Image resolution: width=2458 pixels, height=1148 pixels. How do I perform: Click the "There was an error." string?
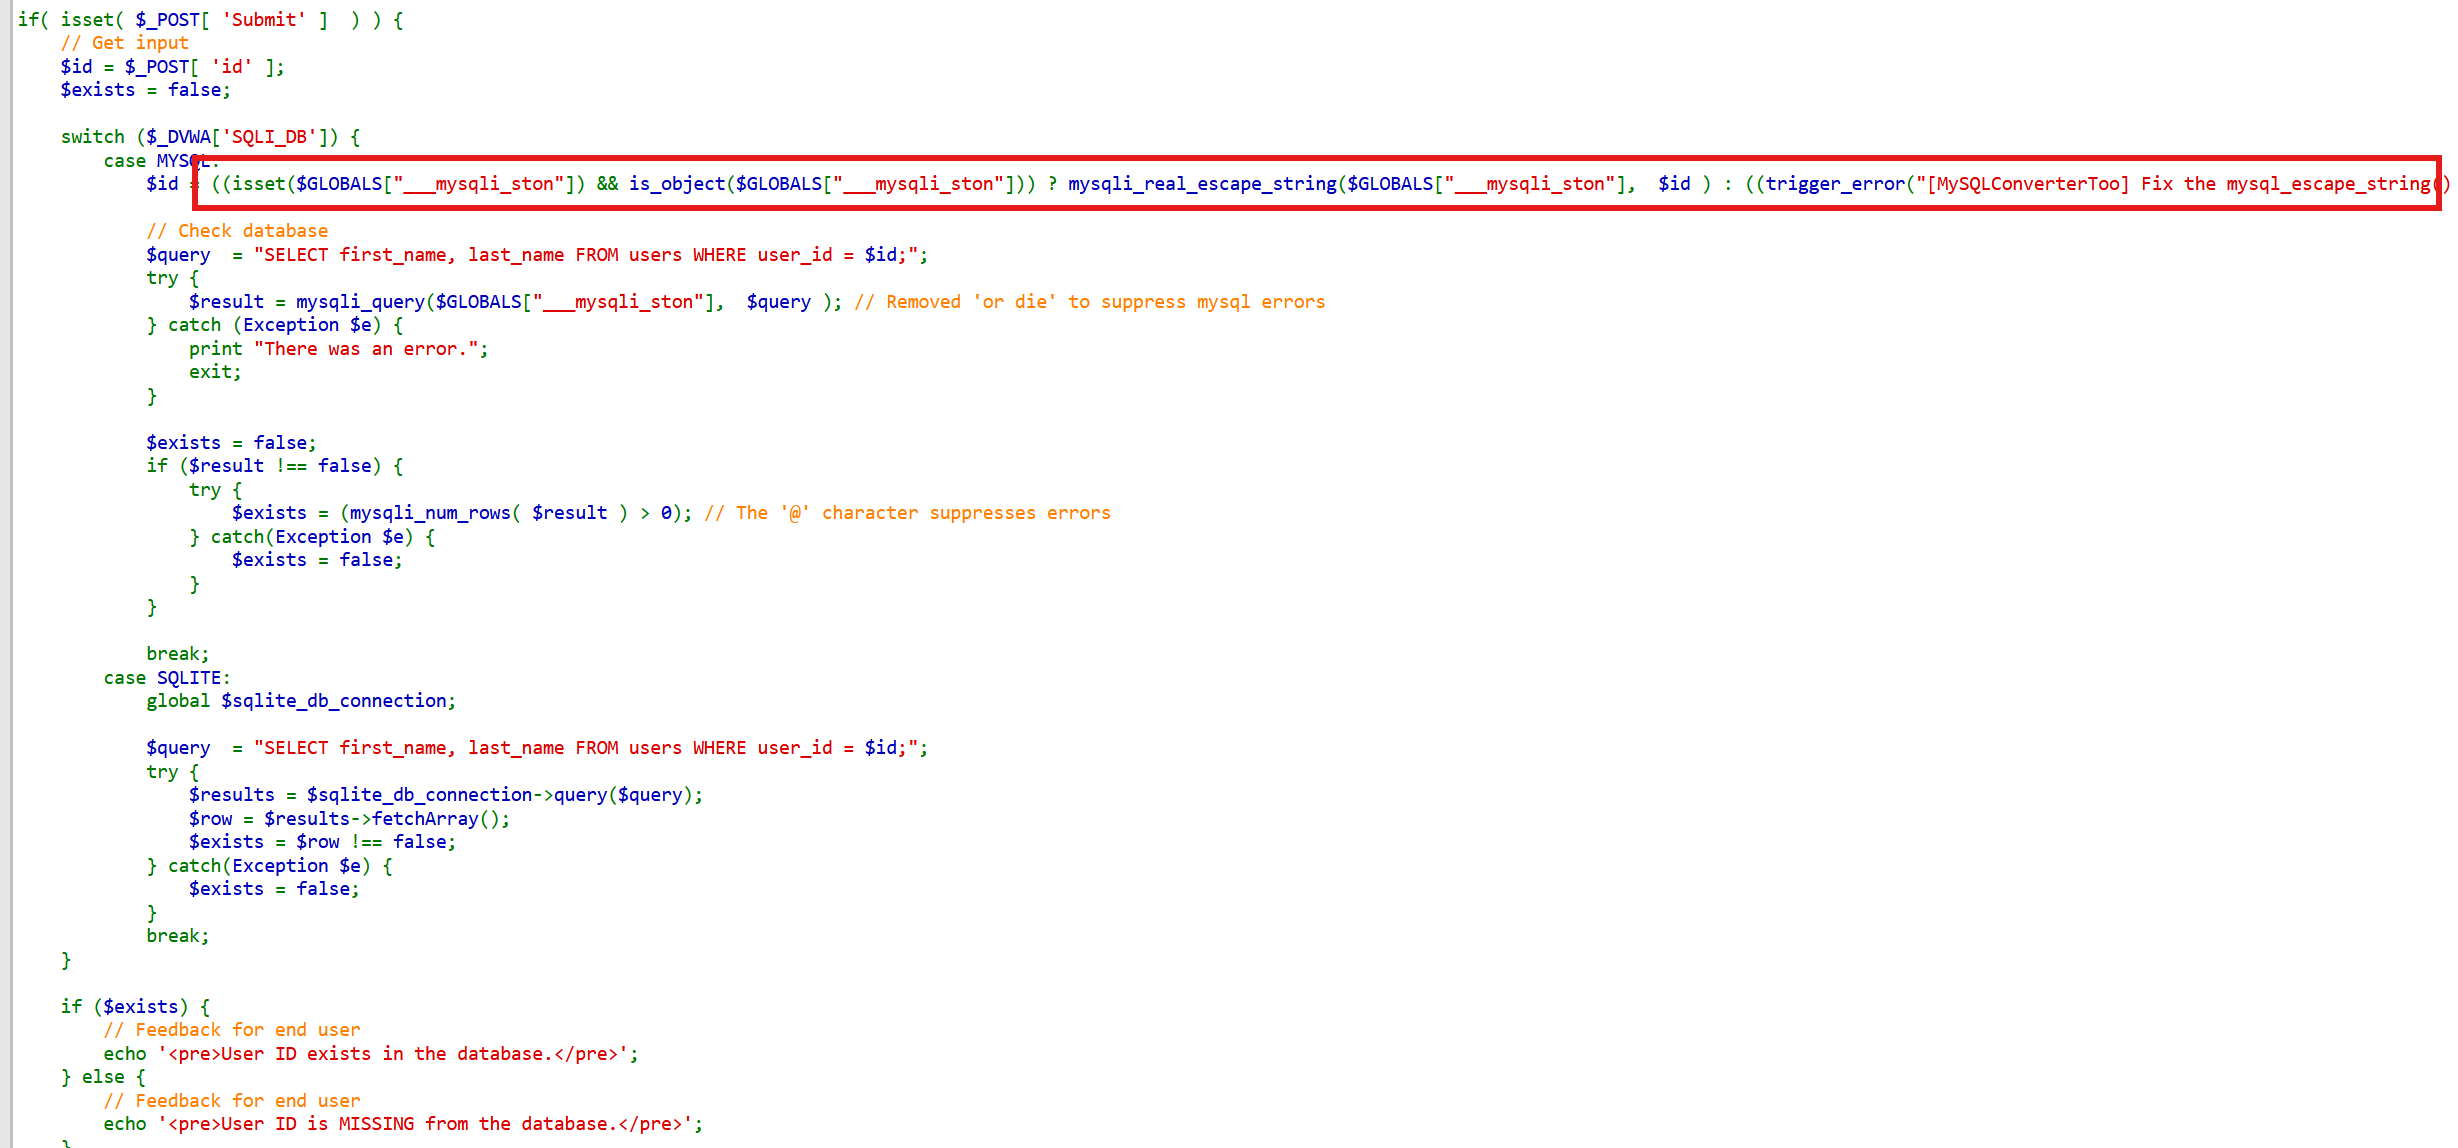click(366, 349)
